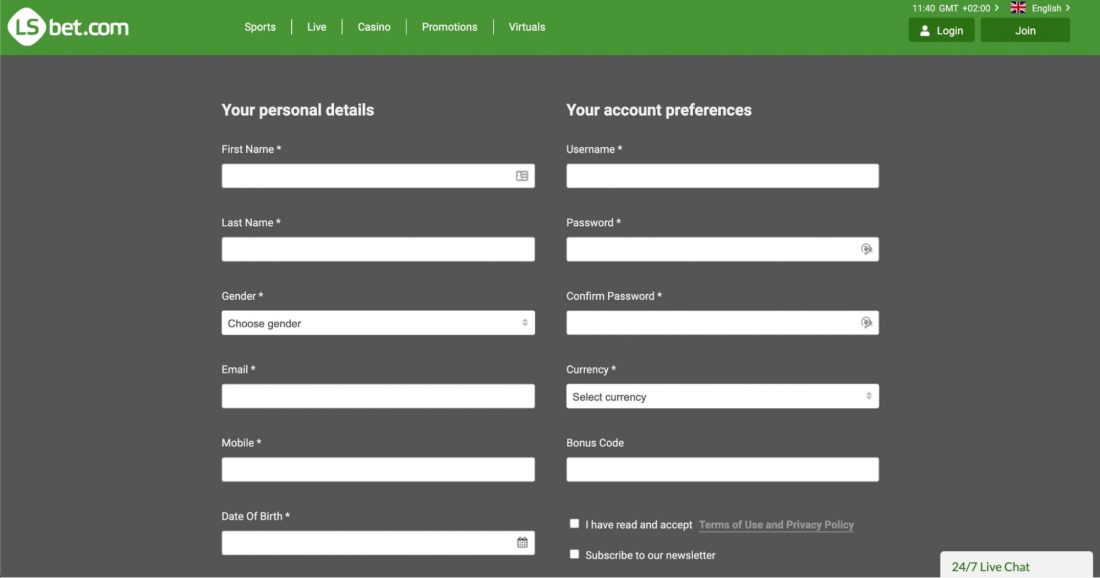
Task: Open Terms of Use and Privacy Policy link
Action: [x=776, y=525]
